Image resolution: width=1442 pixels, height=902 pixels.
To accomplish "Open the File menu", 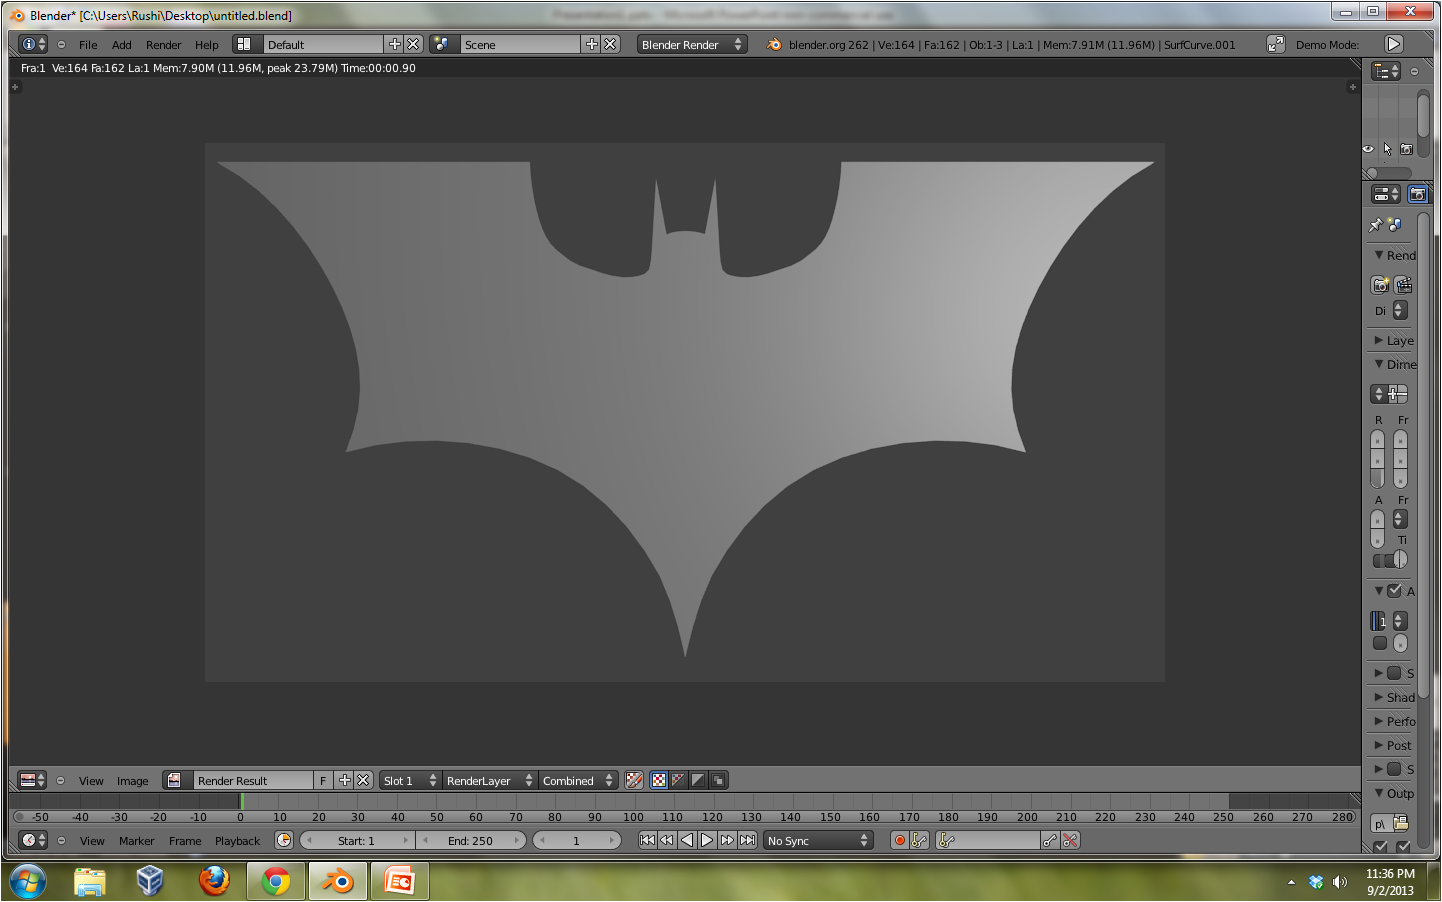I will [88, 45].
